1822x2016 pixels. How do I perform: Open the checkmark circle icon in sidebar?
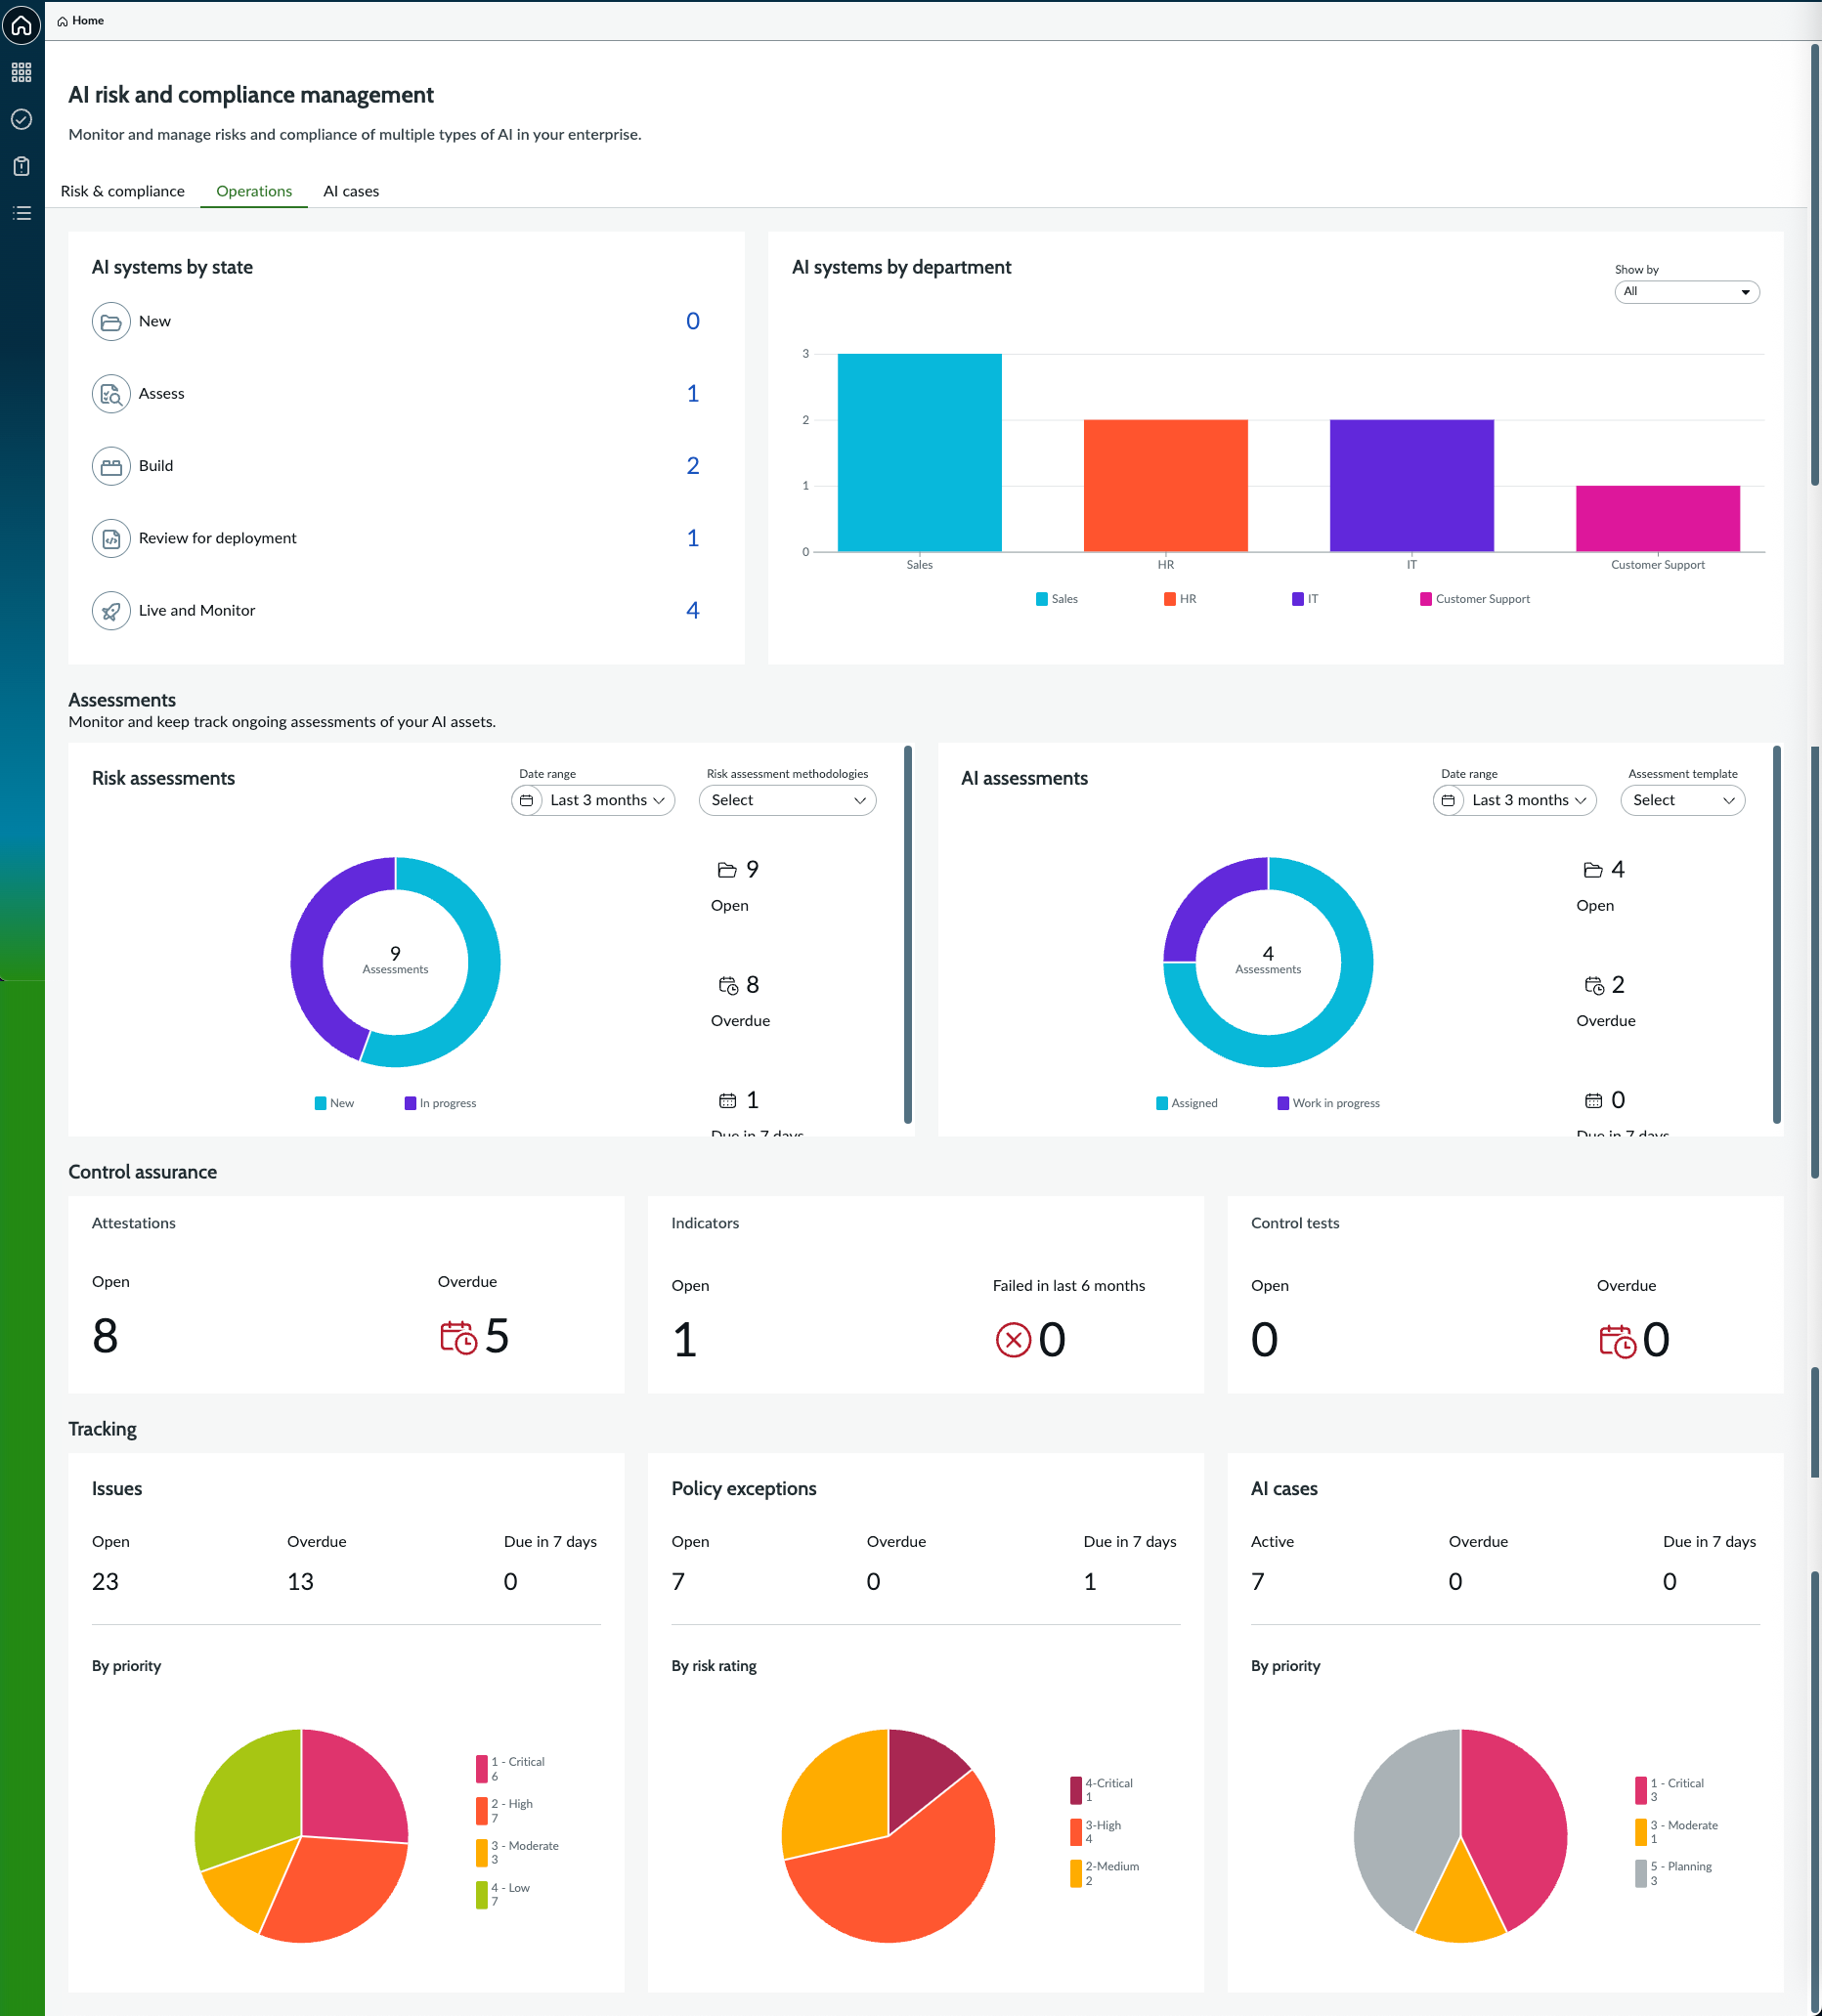coord(22,119)
